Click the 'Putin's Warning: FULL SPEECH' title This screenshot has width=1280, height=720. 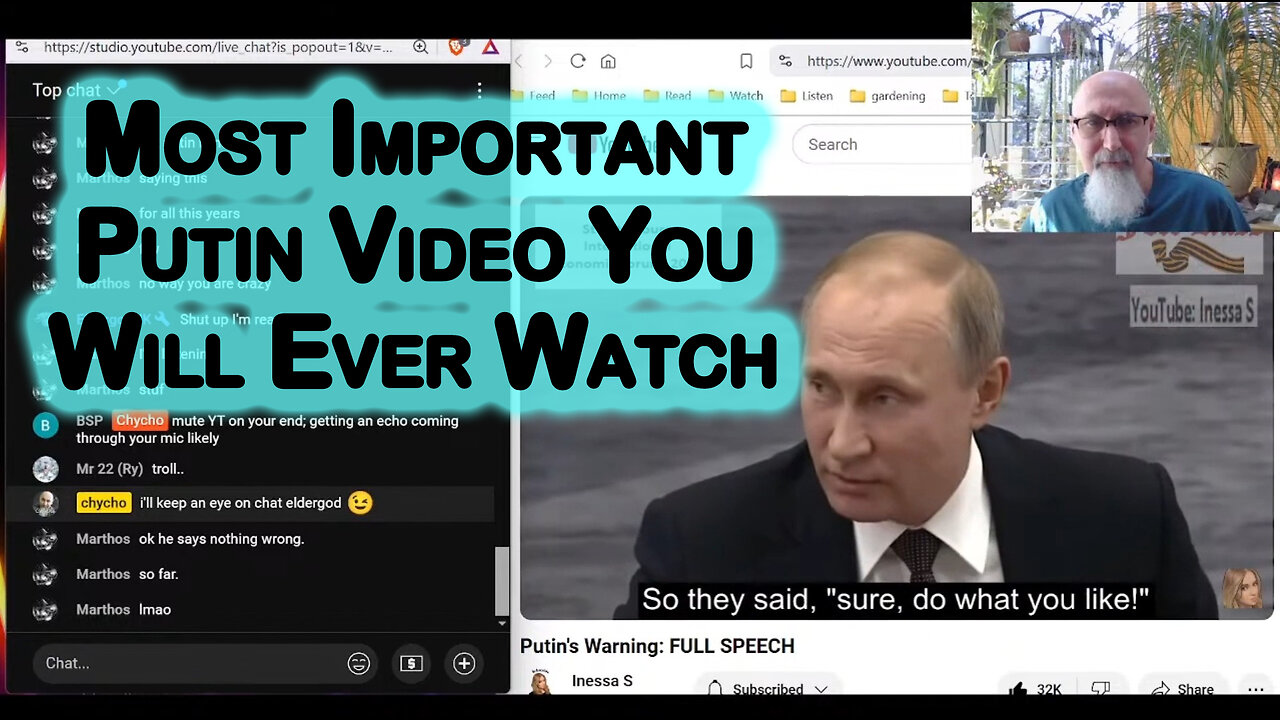(657, 646)
